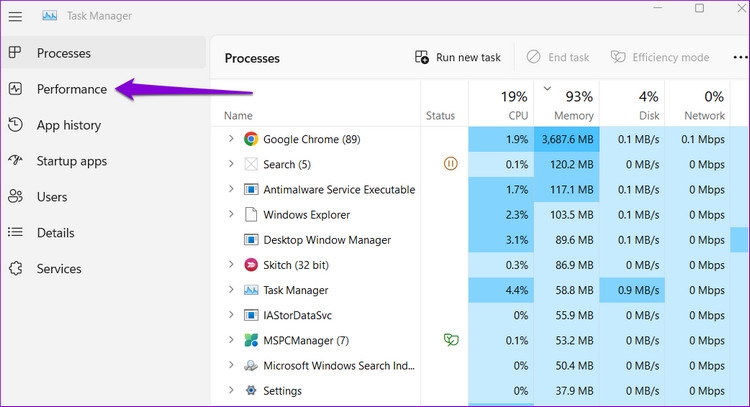The width and height of the screenshot is (750, 407).
Task: Click the Startup apps gauge icon
Action: (x=15, y=161)
